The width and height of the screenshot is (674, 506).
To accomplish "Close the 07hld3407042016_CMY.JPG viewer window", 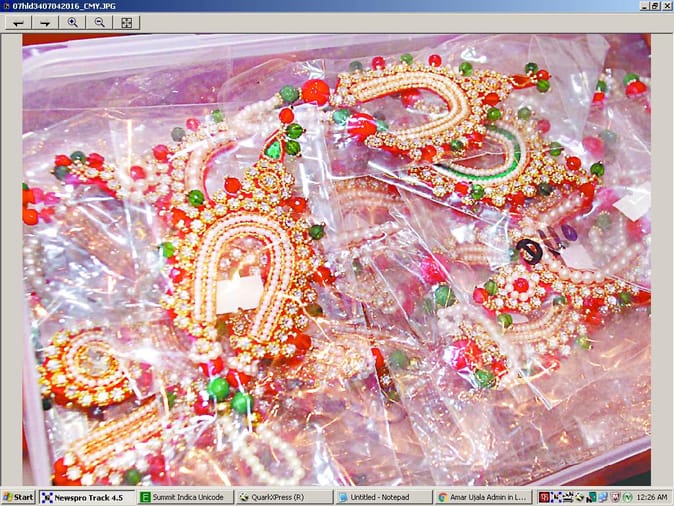I will (x=665, y=6).
